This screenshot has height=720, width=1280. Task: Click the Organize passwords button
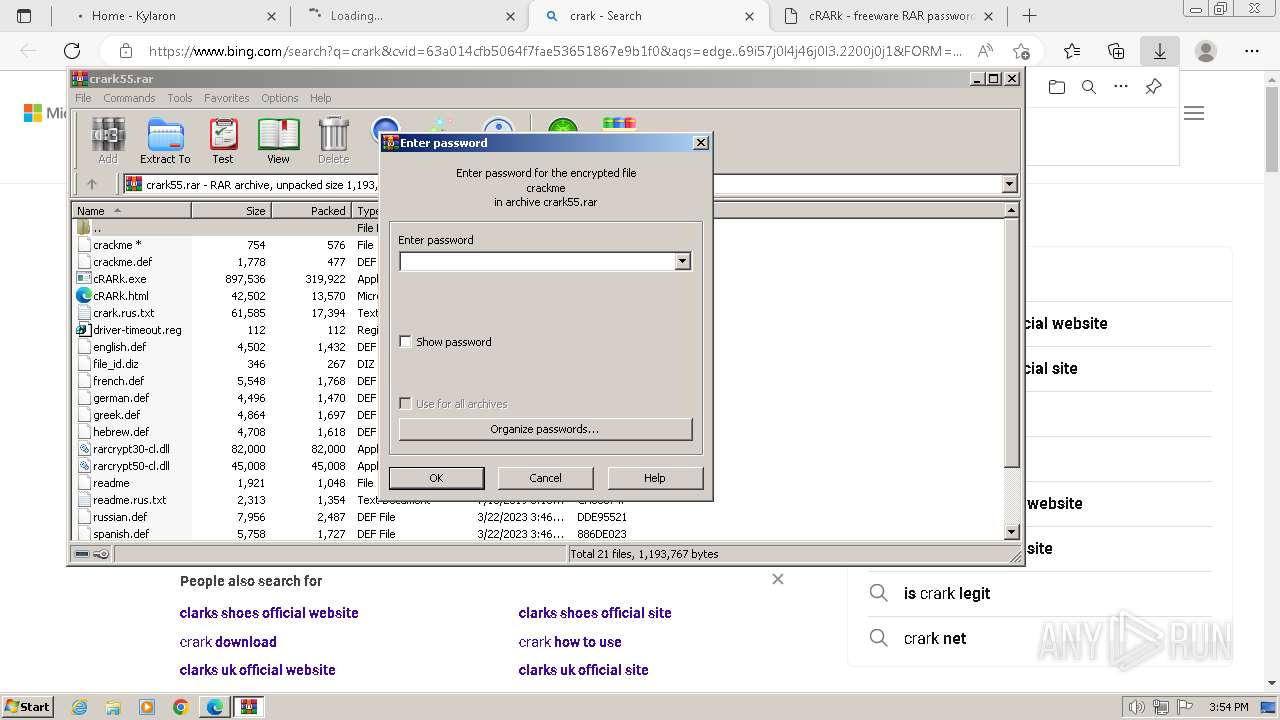(x=545, y=429)
